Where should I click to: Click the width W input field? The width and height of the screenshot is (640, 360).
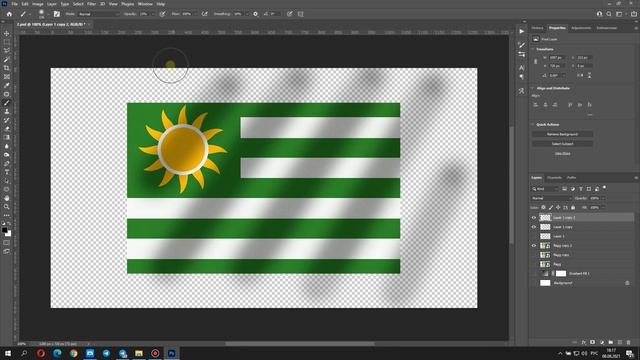[557, 58]
